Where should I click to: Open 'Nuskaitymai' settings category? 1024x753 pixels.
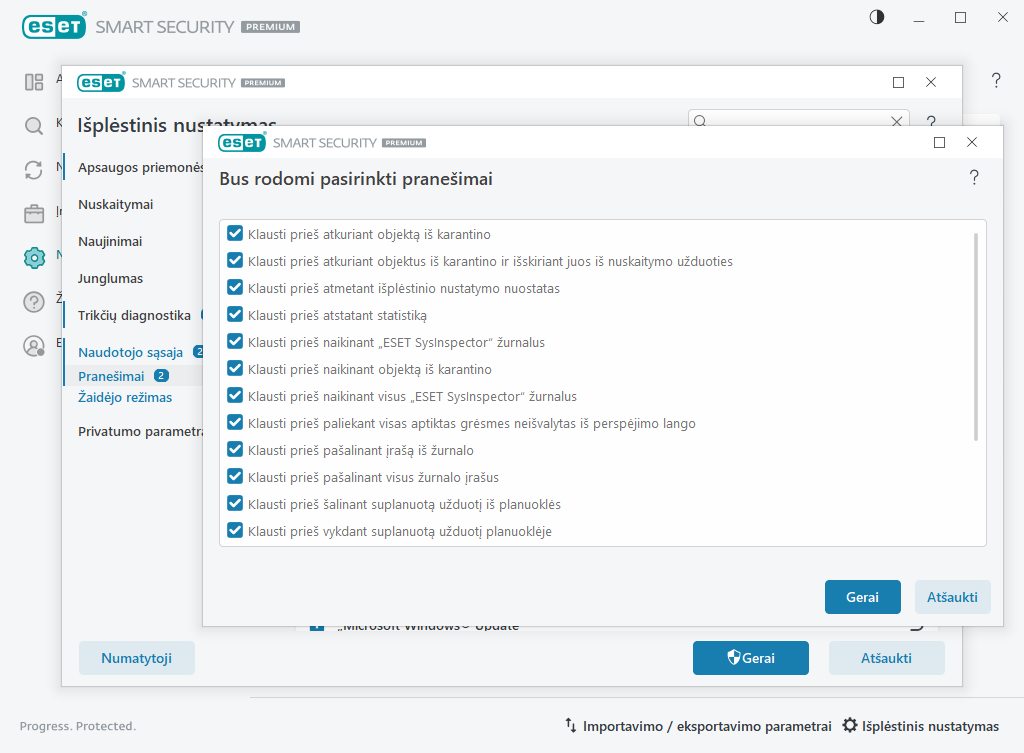[116, 204]
